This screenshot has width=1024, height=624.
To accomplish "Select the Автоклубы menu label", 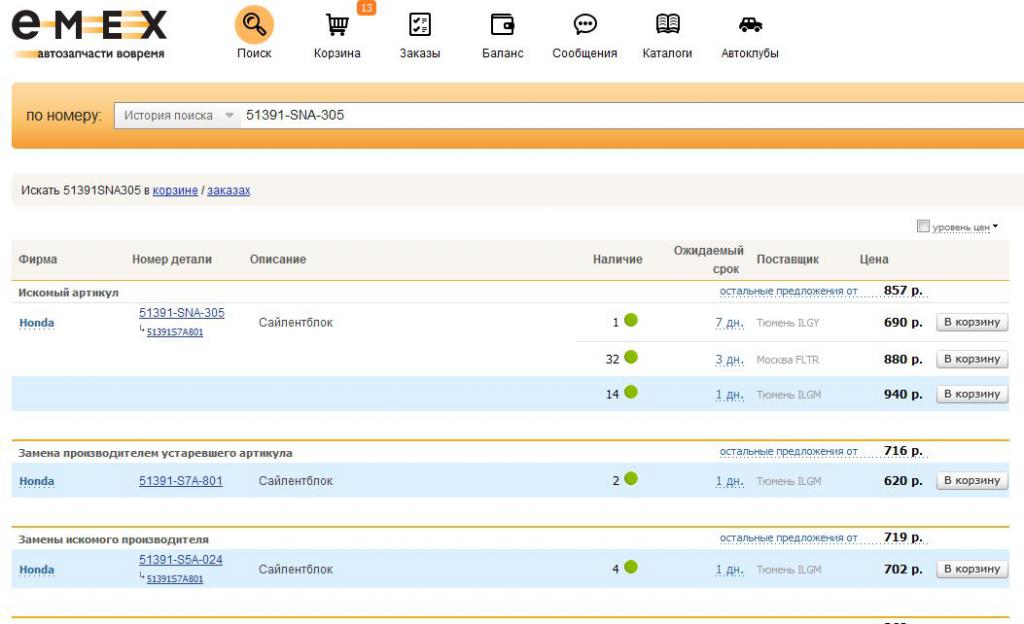I will click(x=750, y=54).
